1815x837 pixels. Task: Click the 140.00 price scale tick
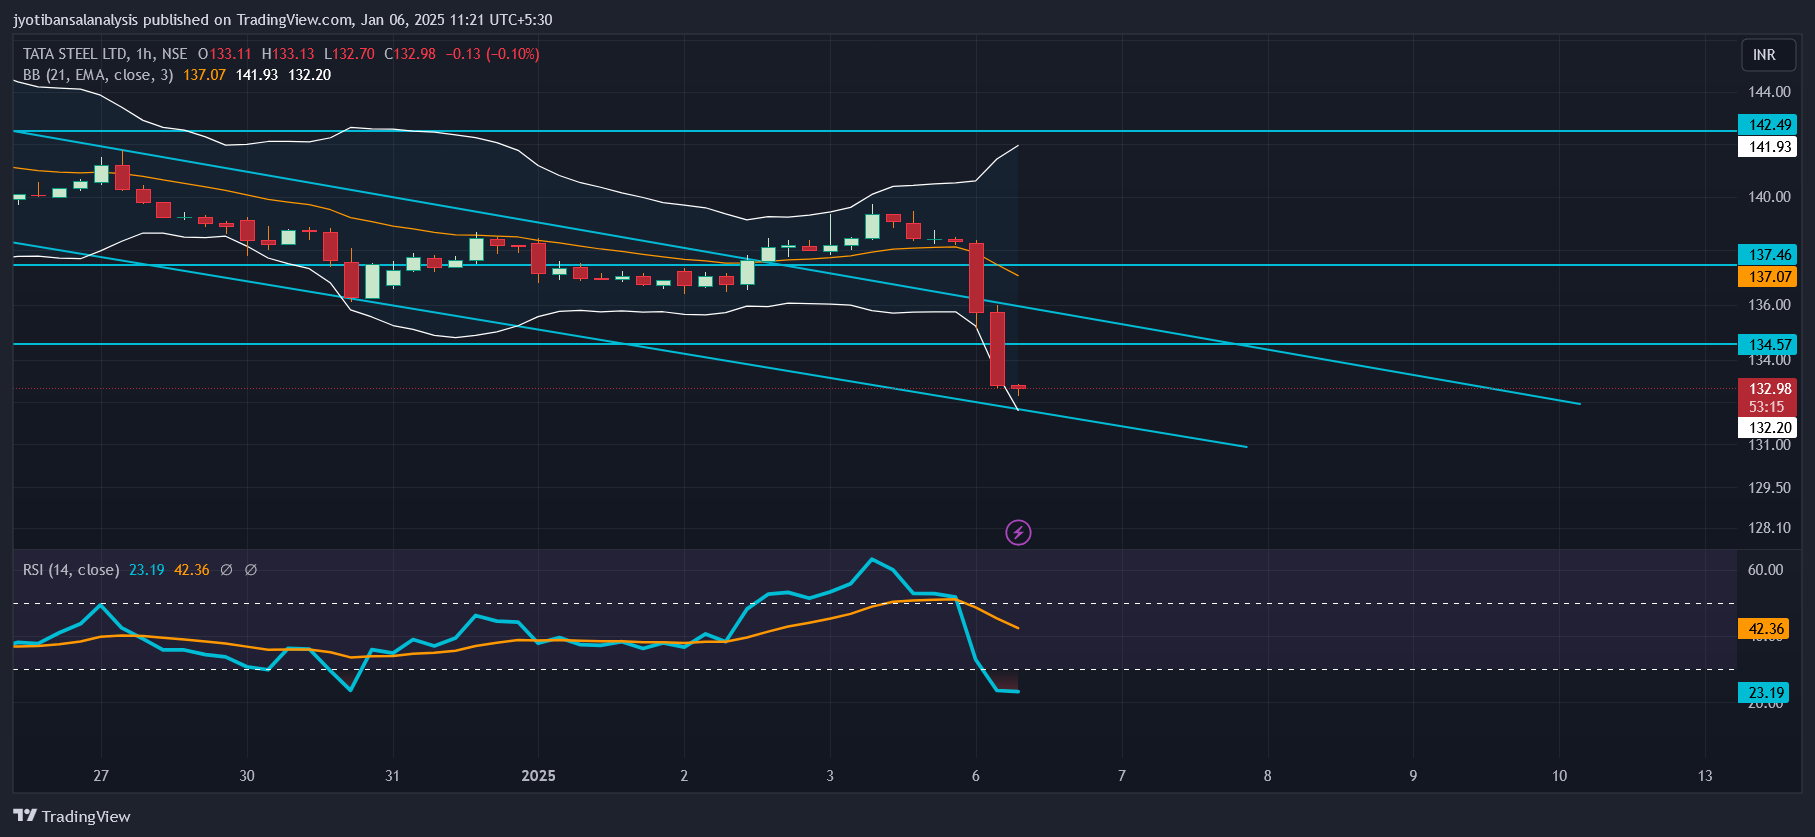tap(1769, 197)
